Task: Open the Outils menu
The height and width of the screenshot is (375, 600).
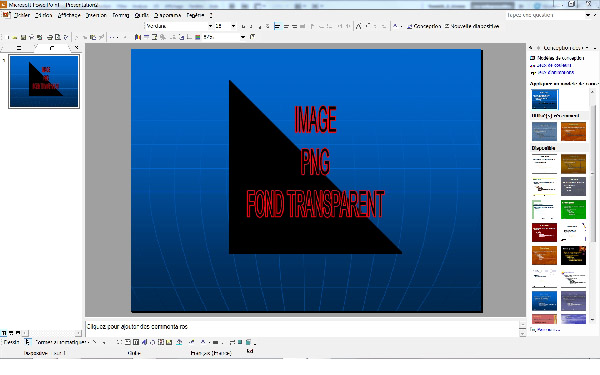Action: click(142, 15)
